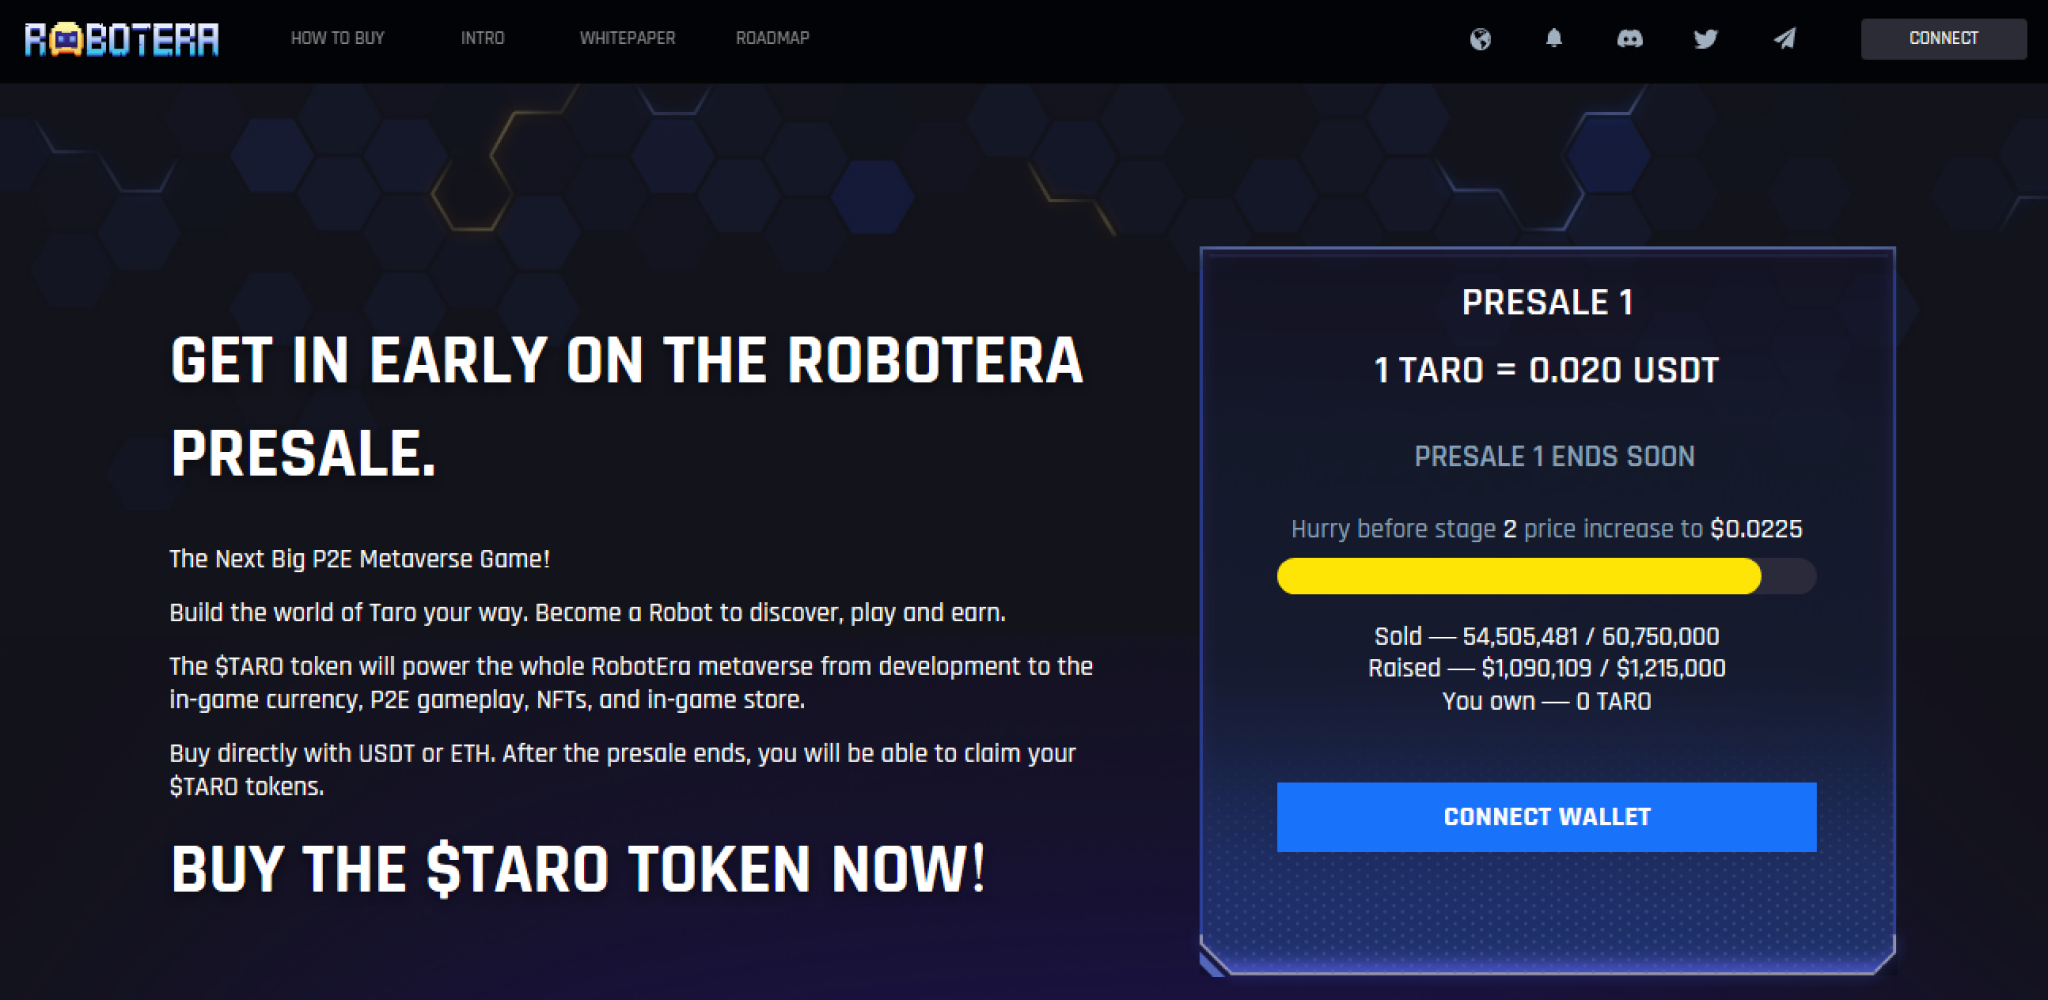Click the blue Connect Wallet button
The width and height of the screenshot is (2048, 1000).
click(x=1546, y=817)
